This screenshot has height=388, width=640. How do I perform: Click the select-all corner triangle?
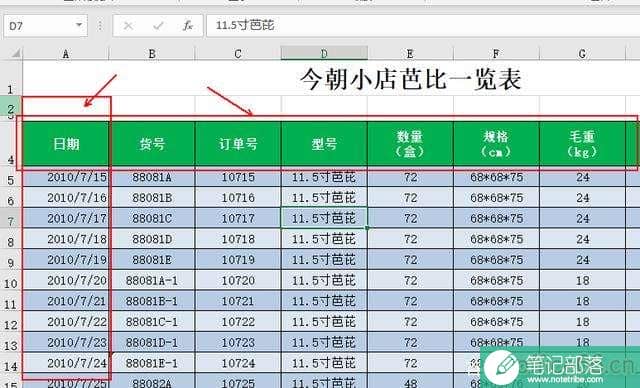(x=16, y=53)
